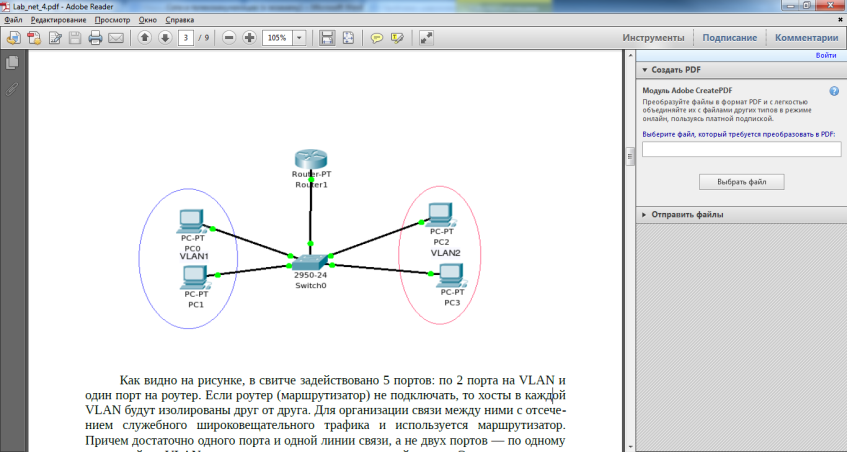Switch to read mode with expand arrows icon
Screen dimensions: 847x452
click(426, 38)
